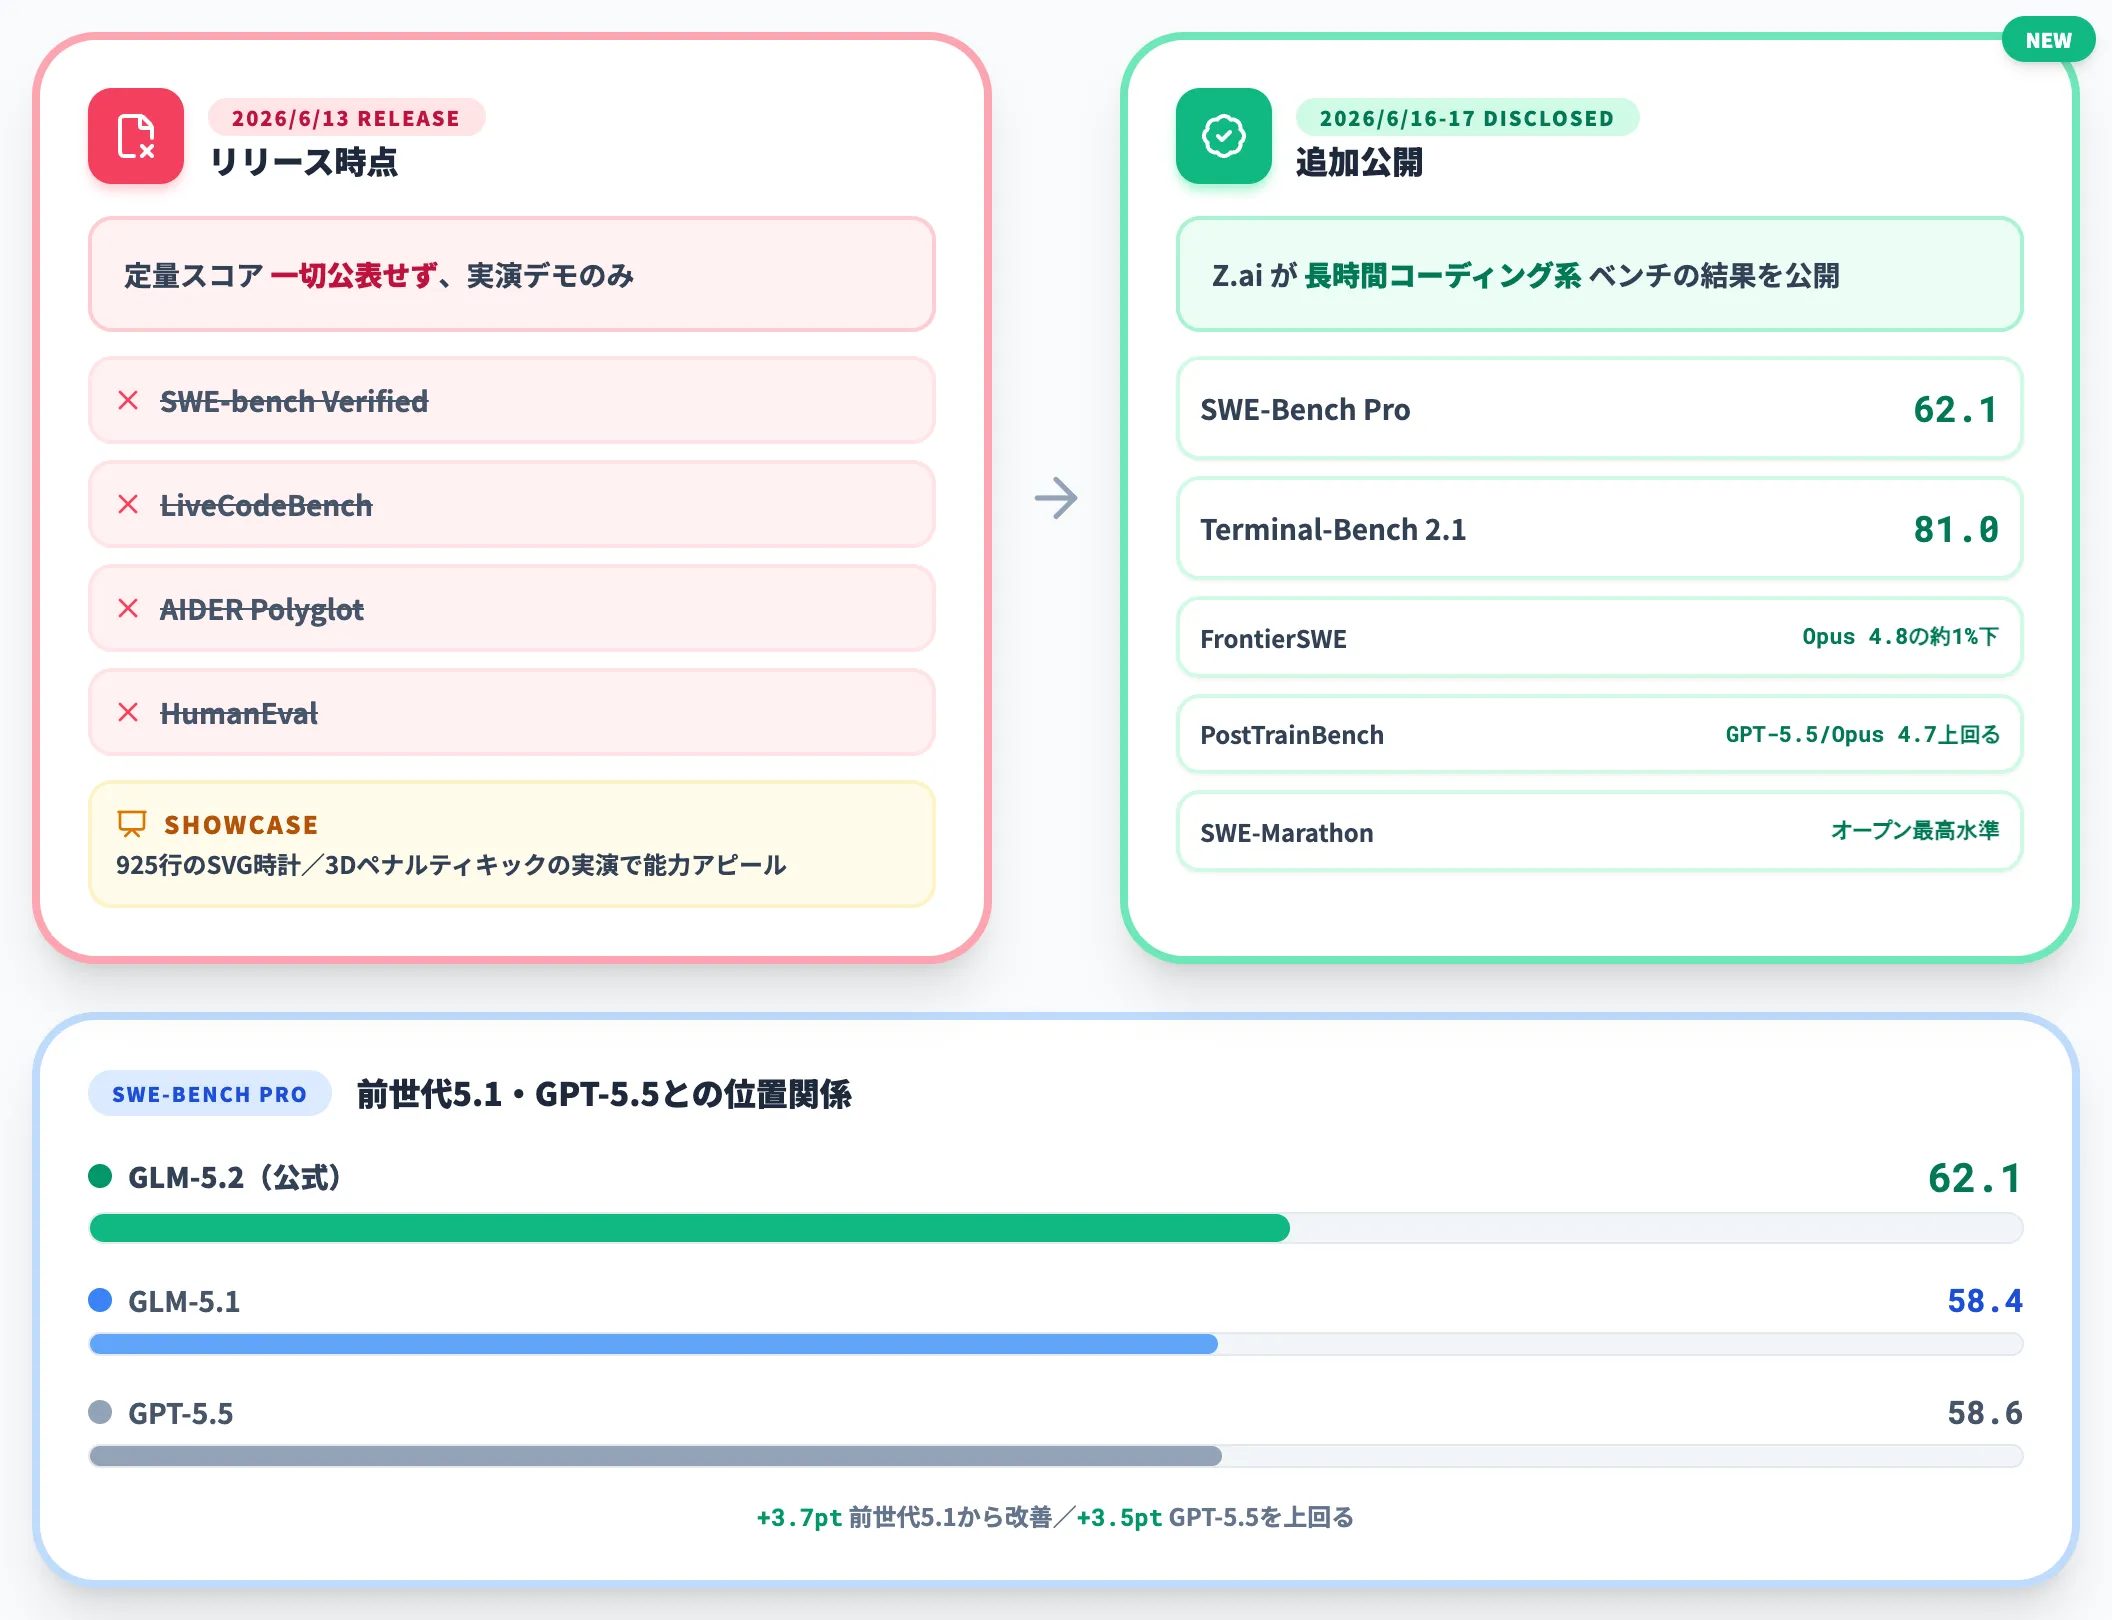The image size is (2112, 1620).
Task: Click the struck-through HumanEval text
Action: pyautogui.click(x=239, y=714)
